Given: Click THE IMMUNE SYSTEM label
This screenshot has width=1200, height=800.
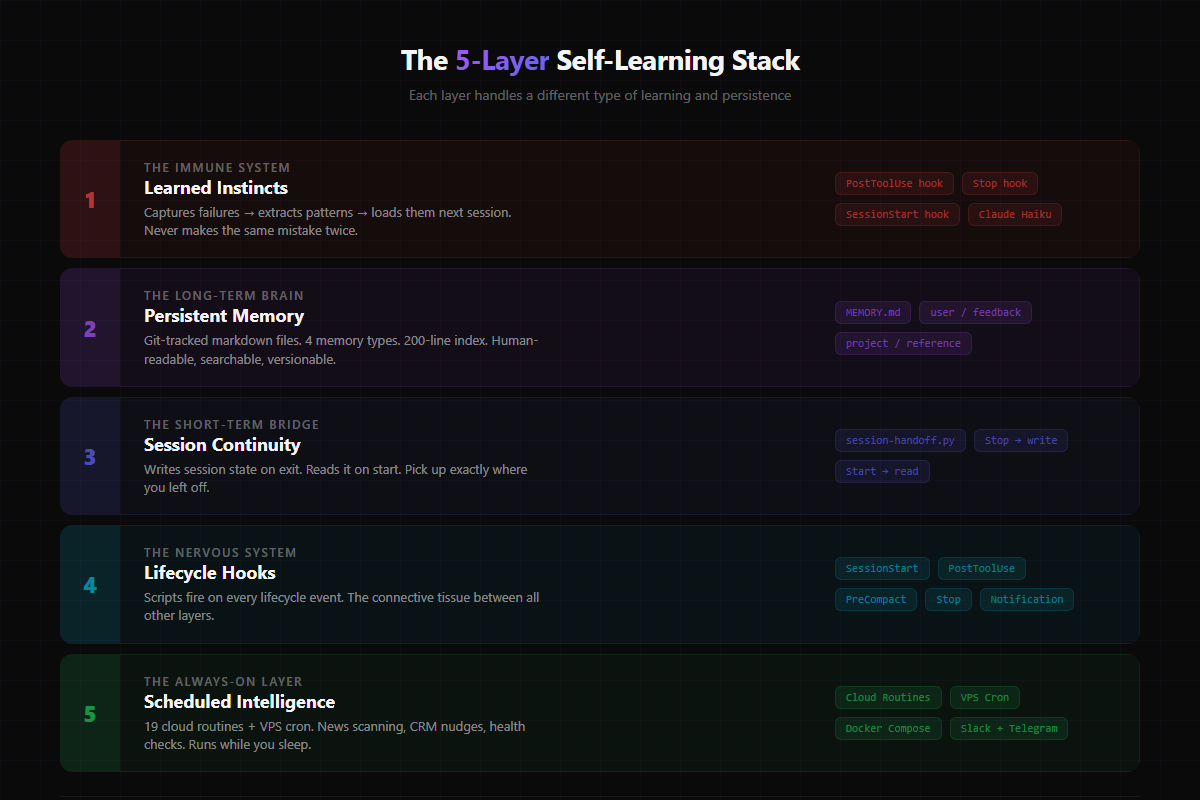Looking at the screenshot, I should [x=217, y=168].
